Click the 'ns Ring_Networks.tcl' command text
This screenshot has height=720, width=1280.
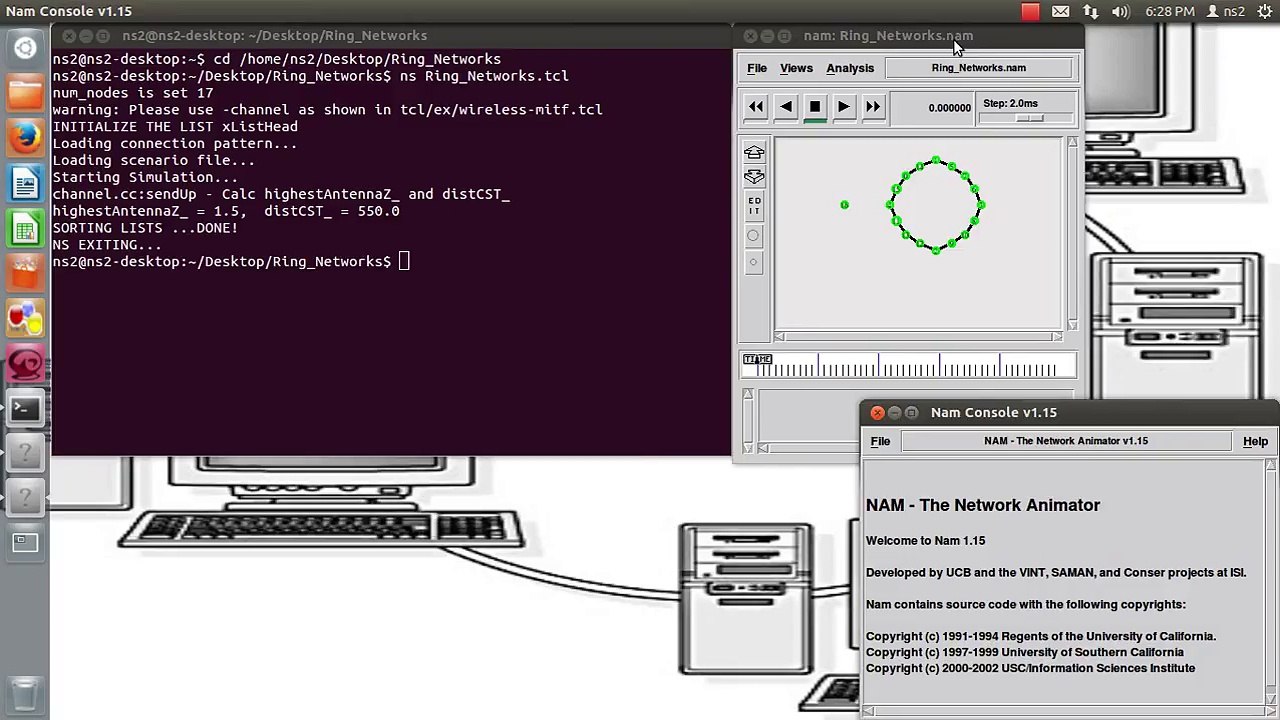click(x=484, y=76)
